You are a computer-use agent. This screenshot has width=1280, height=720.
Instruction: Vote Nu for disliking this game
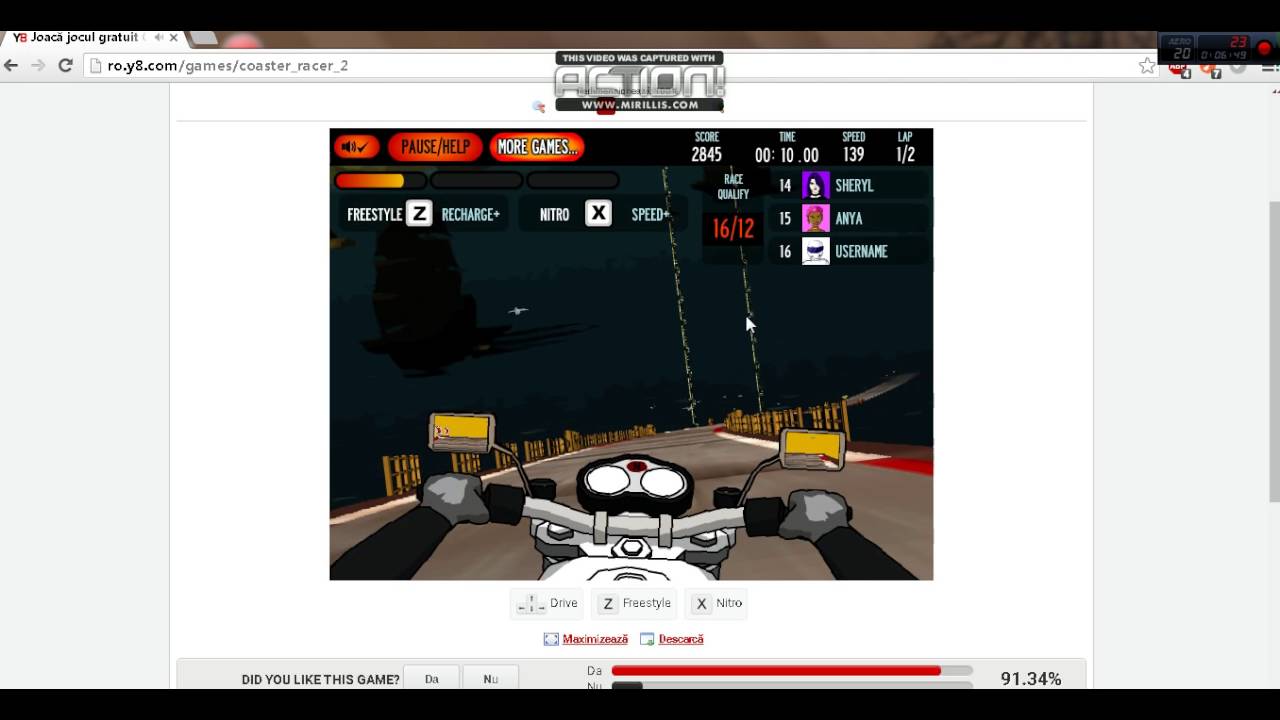[490, 679]
